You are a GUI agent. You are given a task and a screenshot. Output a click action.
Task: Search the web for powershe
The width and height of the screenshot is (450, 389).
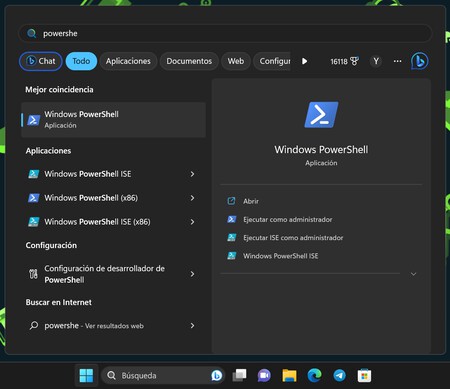[x=113, y=326]
